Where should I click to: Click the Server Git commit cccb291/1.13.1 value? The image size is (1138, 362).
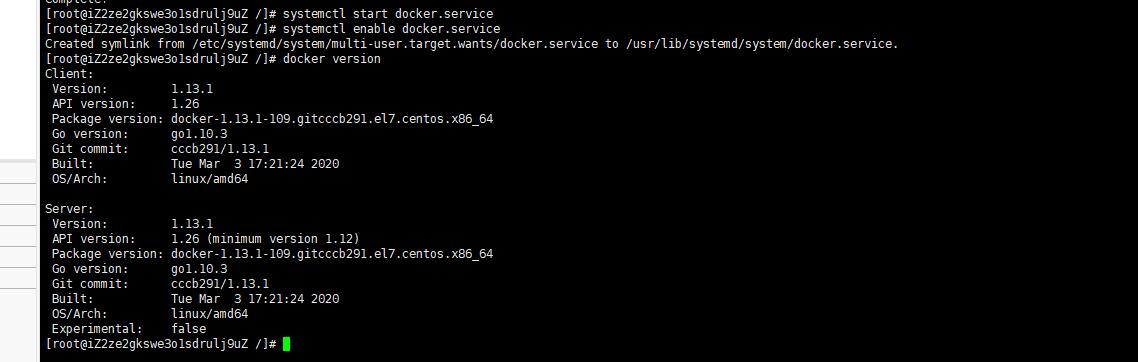pyautogui.click(x=220, y=284)
